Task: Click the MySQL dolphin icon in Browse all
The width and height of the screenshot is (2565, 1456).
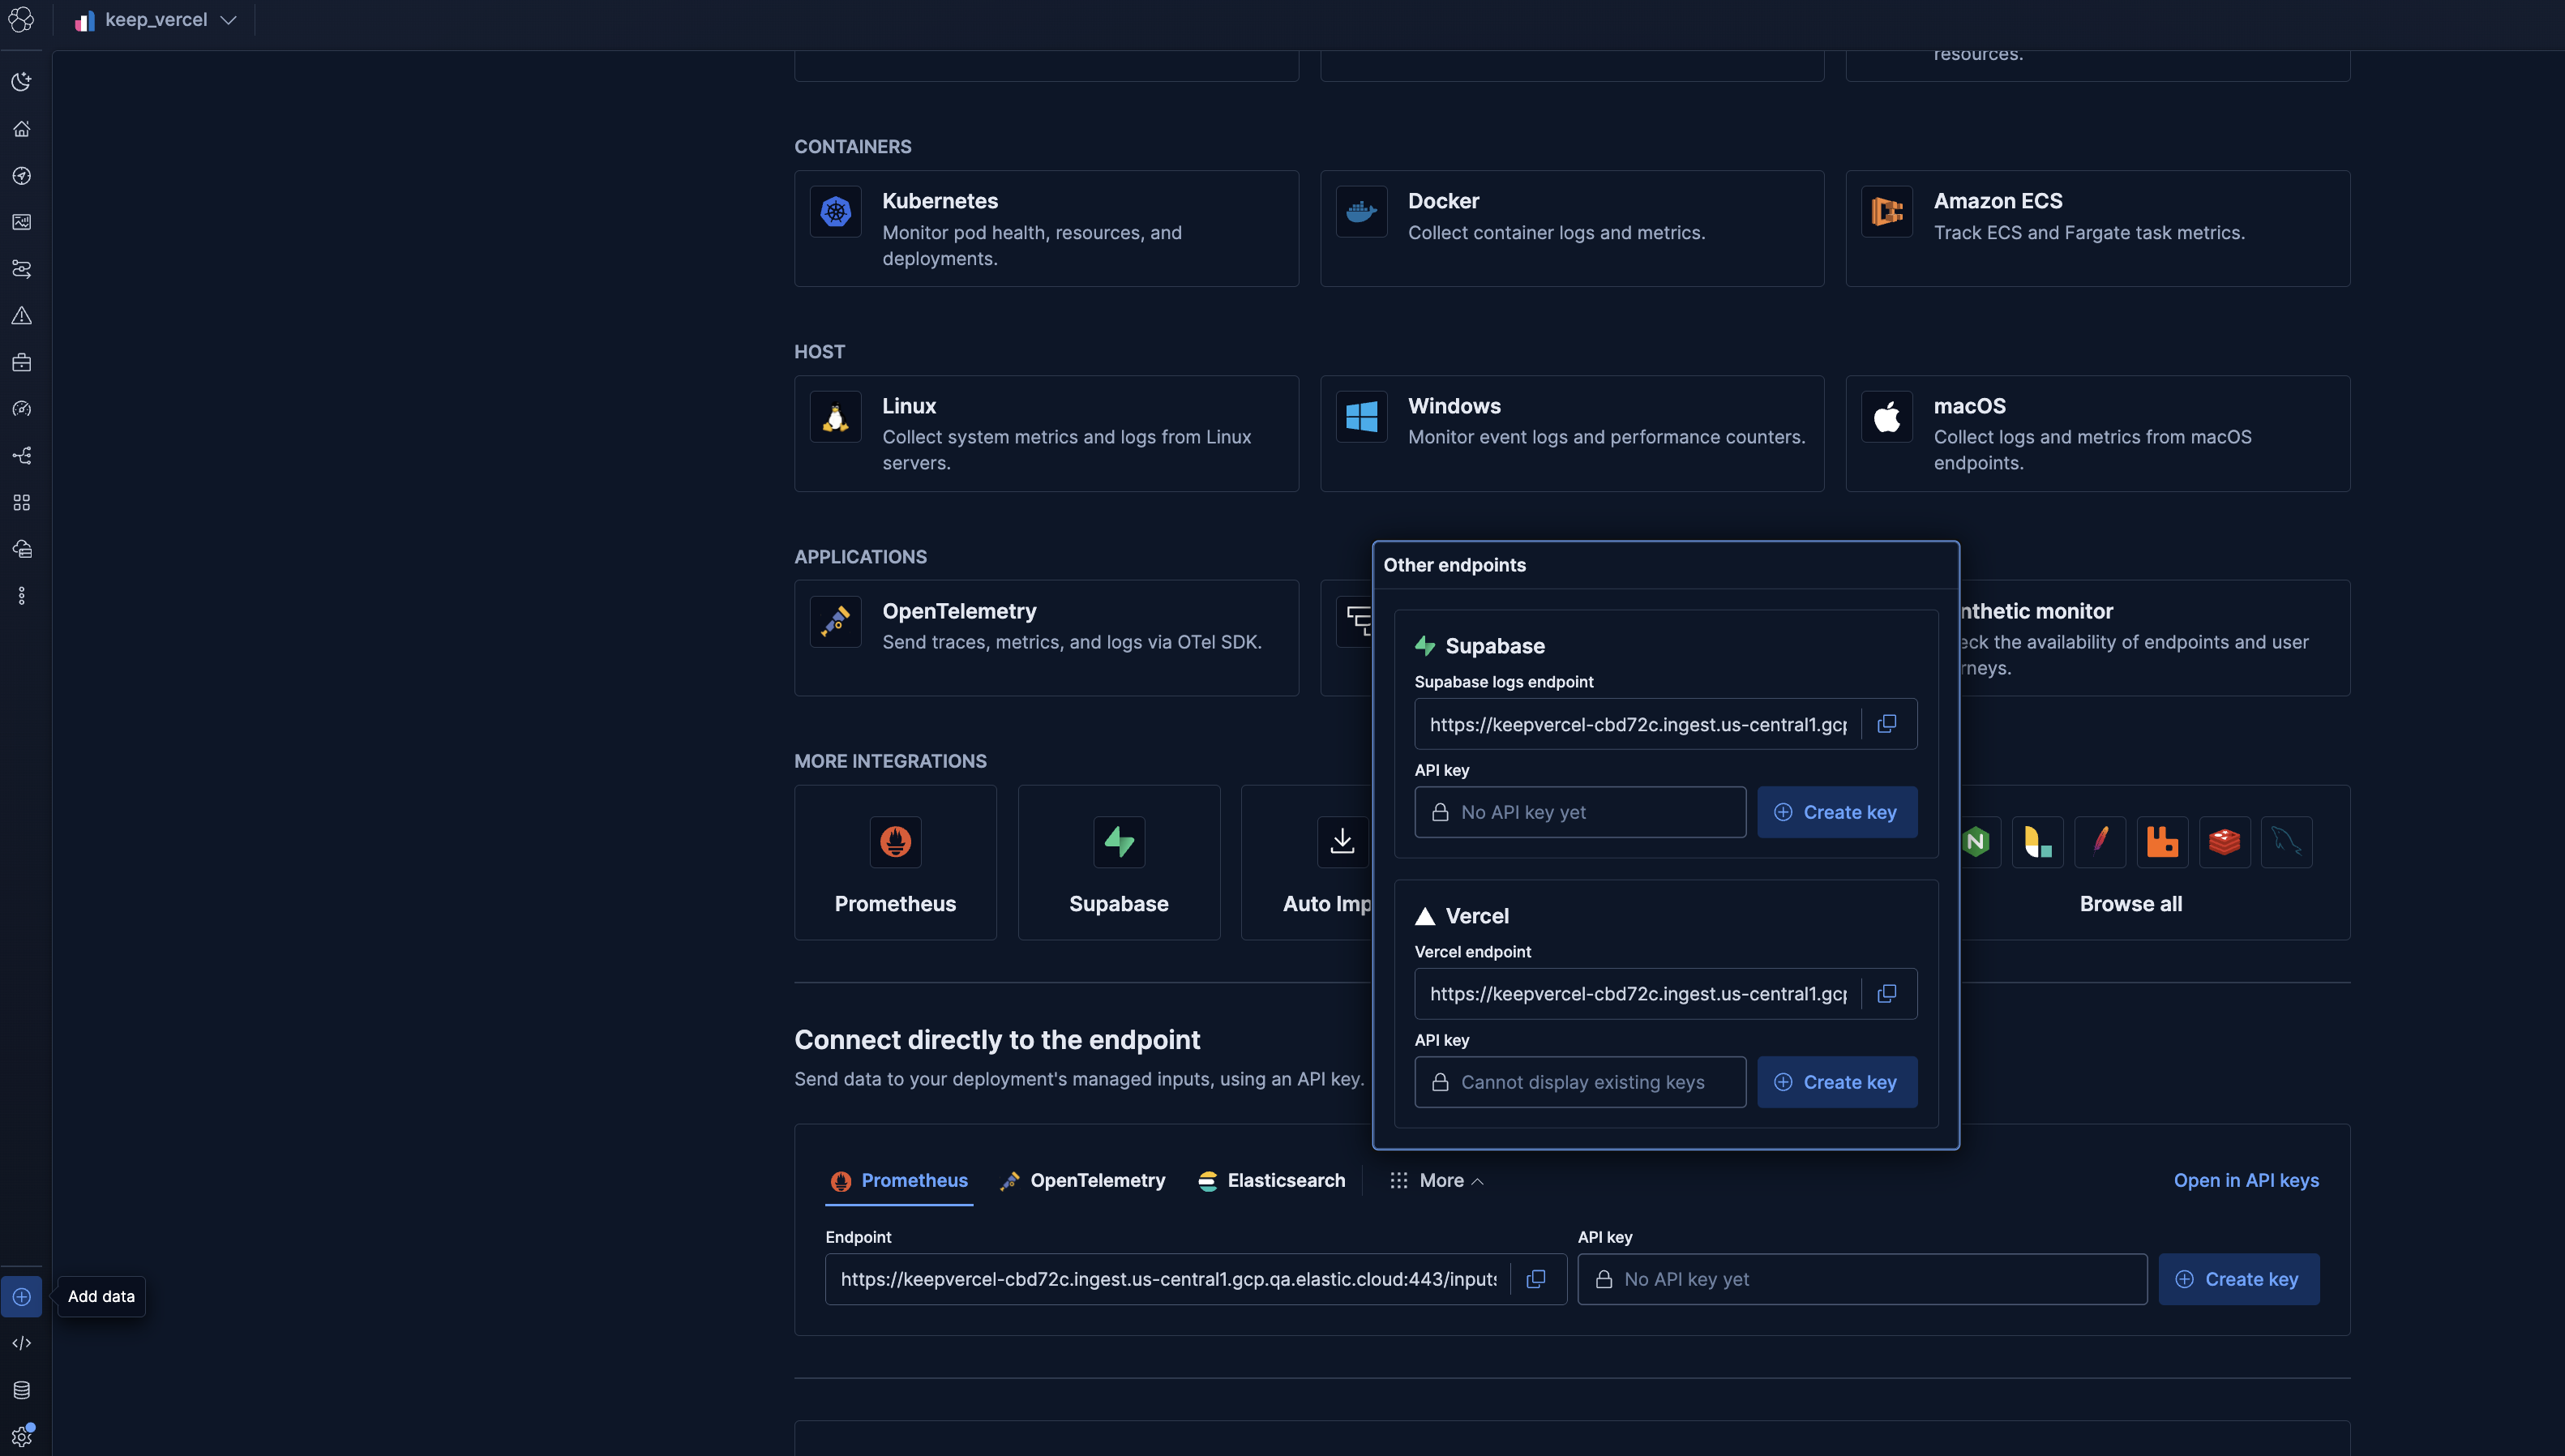Action: 2286,842
